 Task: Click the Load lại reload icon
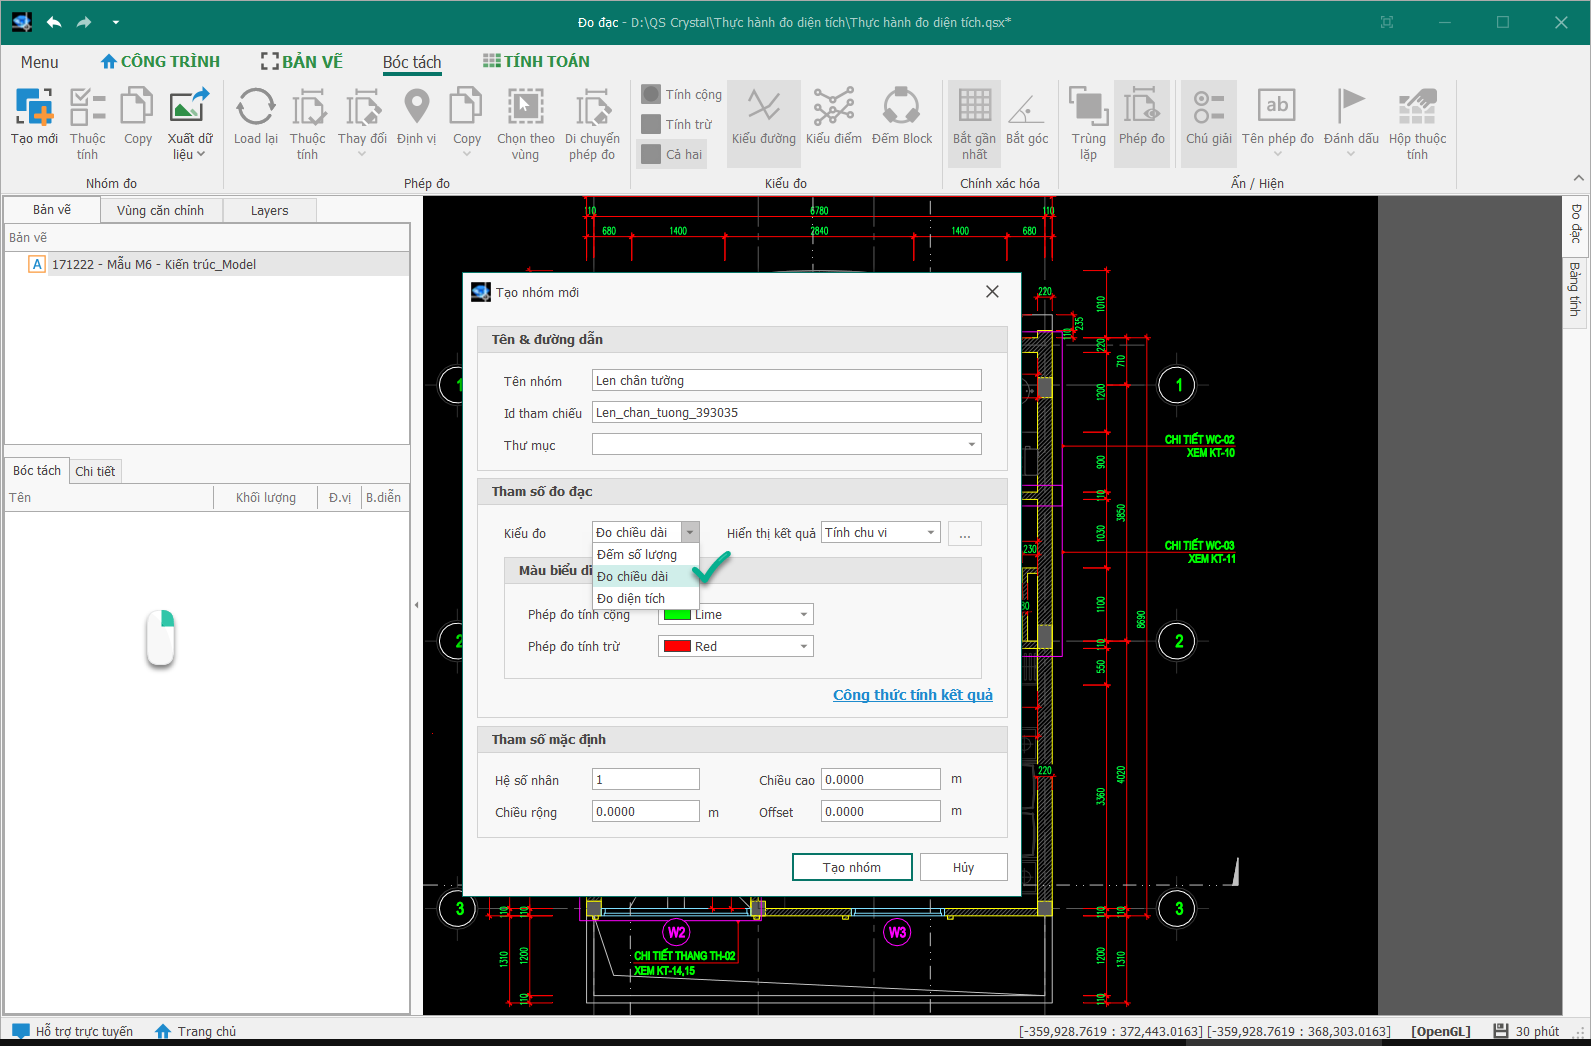(256, 117)
